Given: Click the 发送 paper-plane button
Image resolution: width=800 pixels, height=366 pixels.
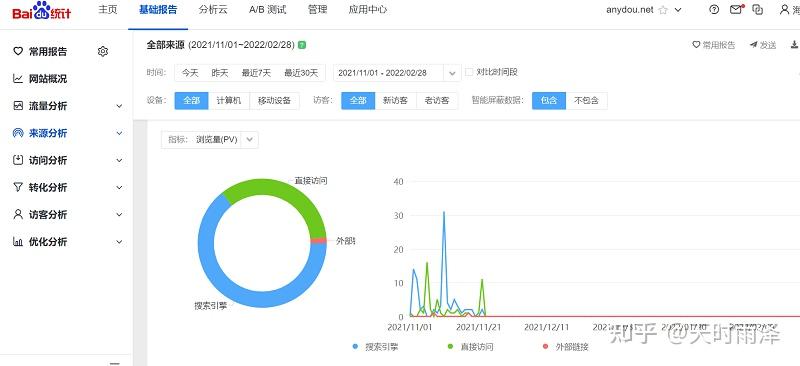Looking at the screenshot, I should (763, 45).
